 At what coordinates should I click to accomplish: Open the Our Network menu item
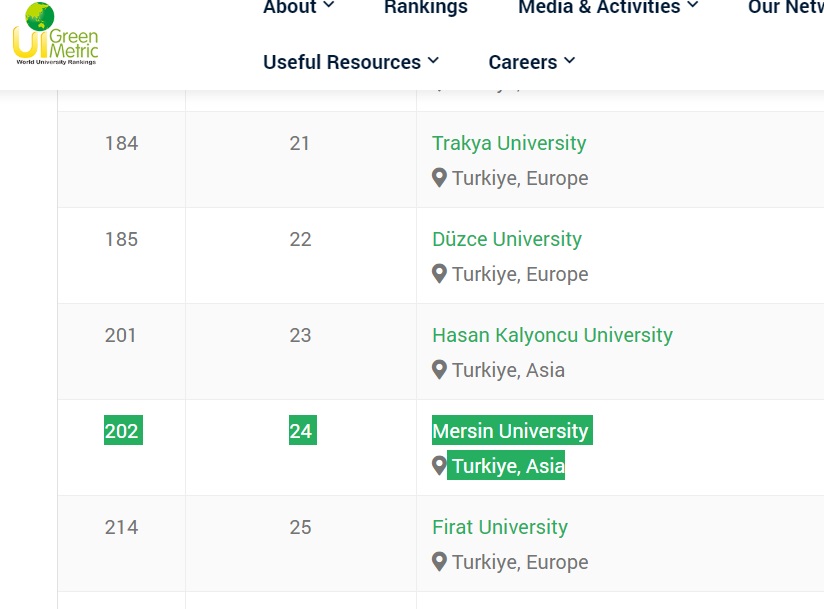click(x=786, y=8)
